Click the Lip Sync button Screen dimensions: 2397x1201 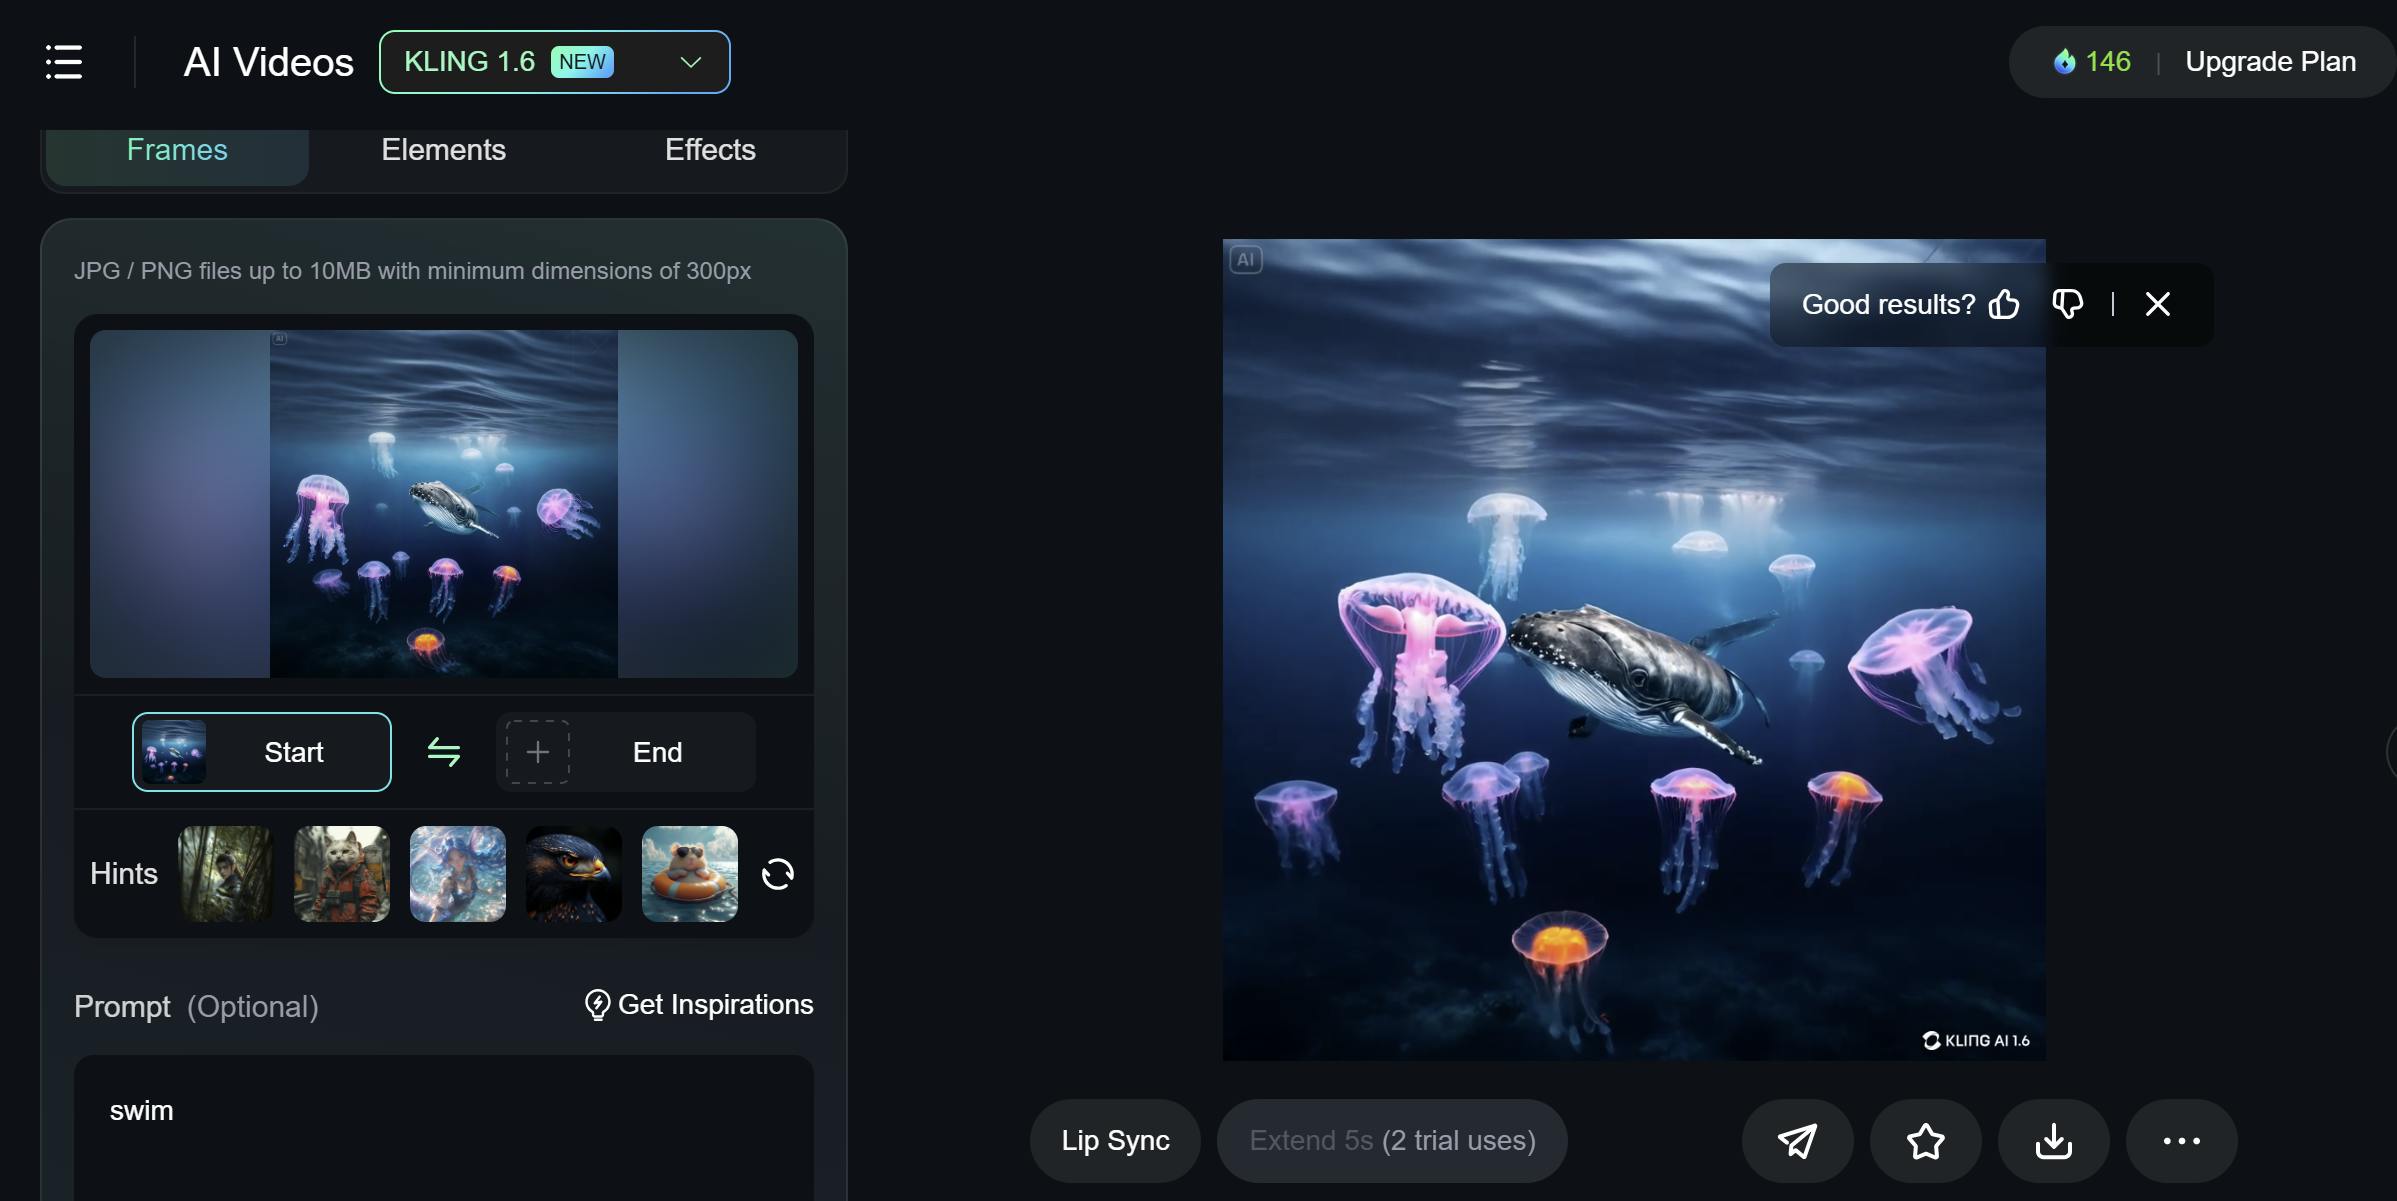[x=1115, y=1141]
